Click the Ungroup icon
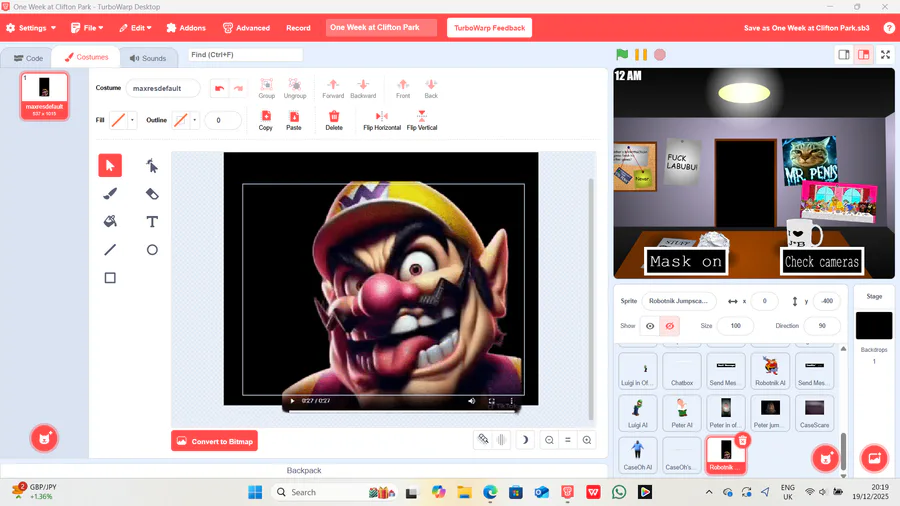This screenshot has width=900, height=506. [295, 88]
